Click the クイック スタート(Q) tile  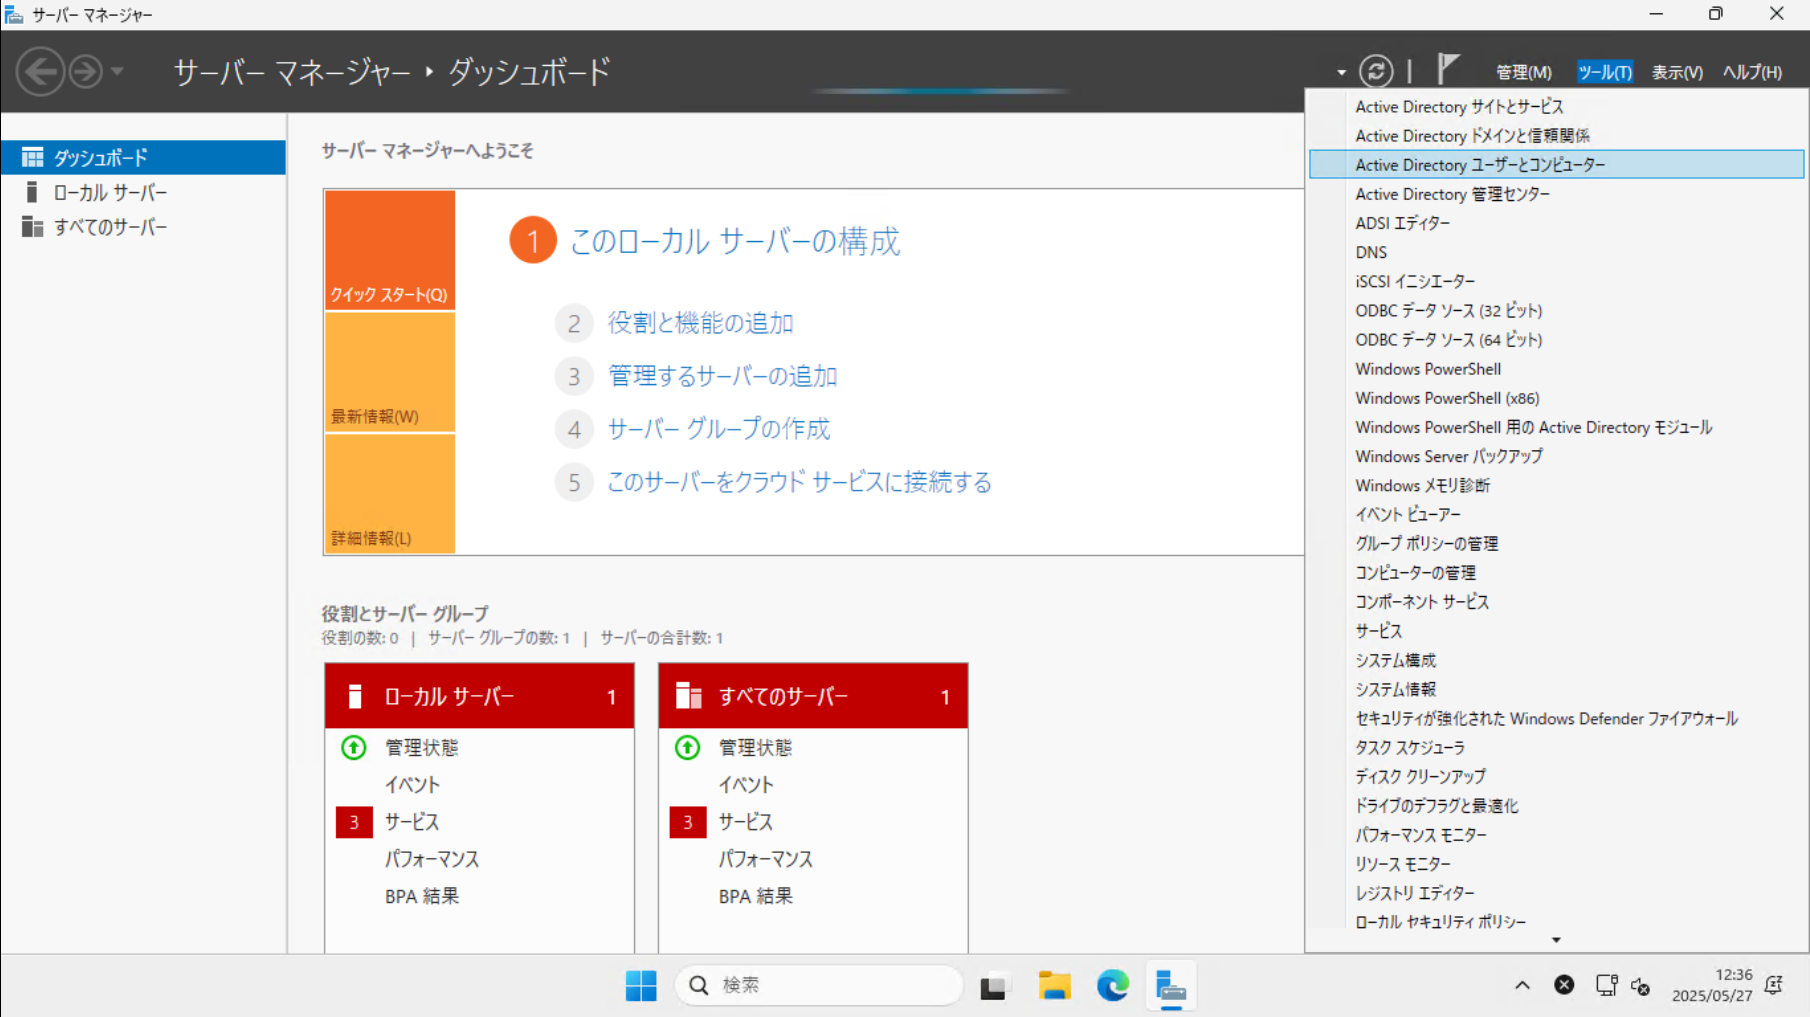390,250
